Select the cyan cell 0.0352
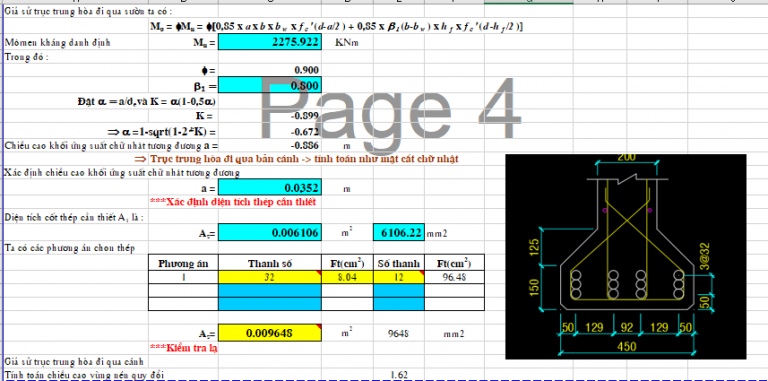Image resolution: width=768 pixels, height=381 pixels. (269, 188)
